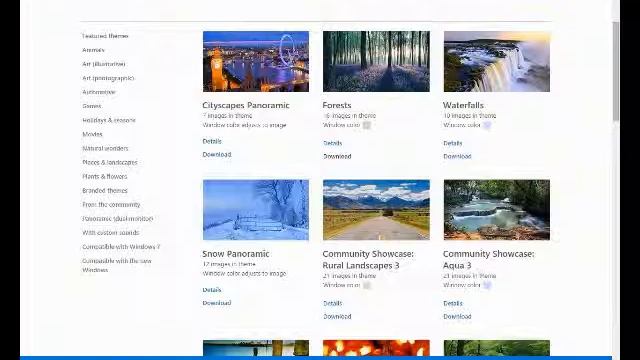The height and width of the screenshot is (360, 640).
Task: Click '10 images in theme' under Waterfalls
Action: click(x=470, y=116)
